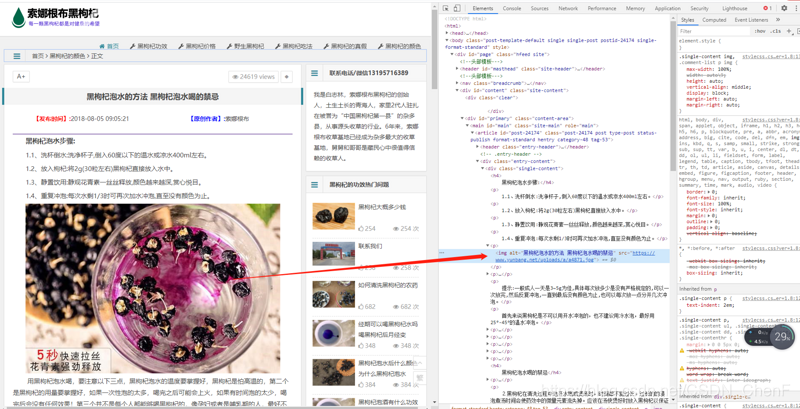Switch to the Console tab
Image resolution: width=800 pixels, height=409 pixels.
pos(512,8)
